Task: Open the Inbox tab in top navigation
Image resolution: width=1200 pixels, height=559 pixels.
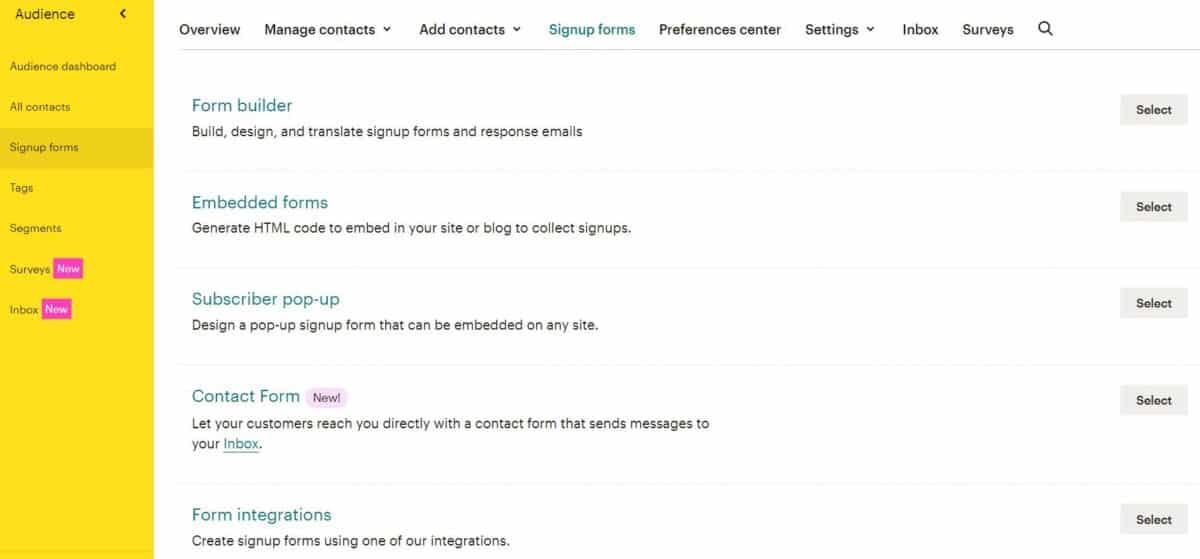Action: click(920, 29)
